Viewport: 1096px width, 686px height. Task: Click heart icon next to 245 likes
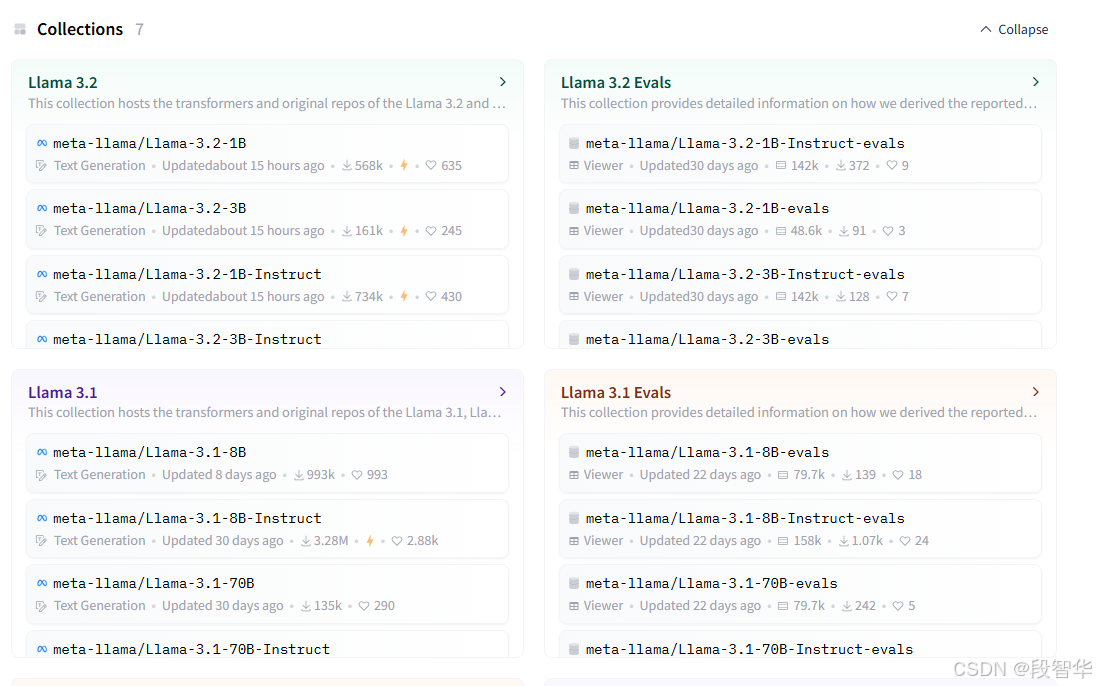click(x=431, y=231)
